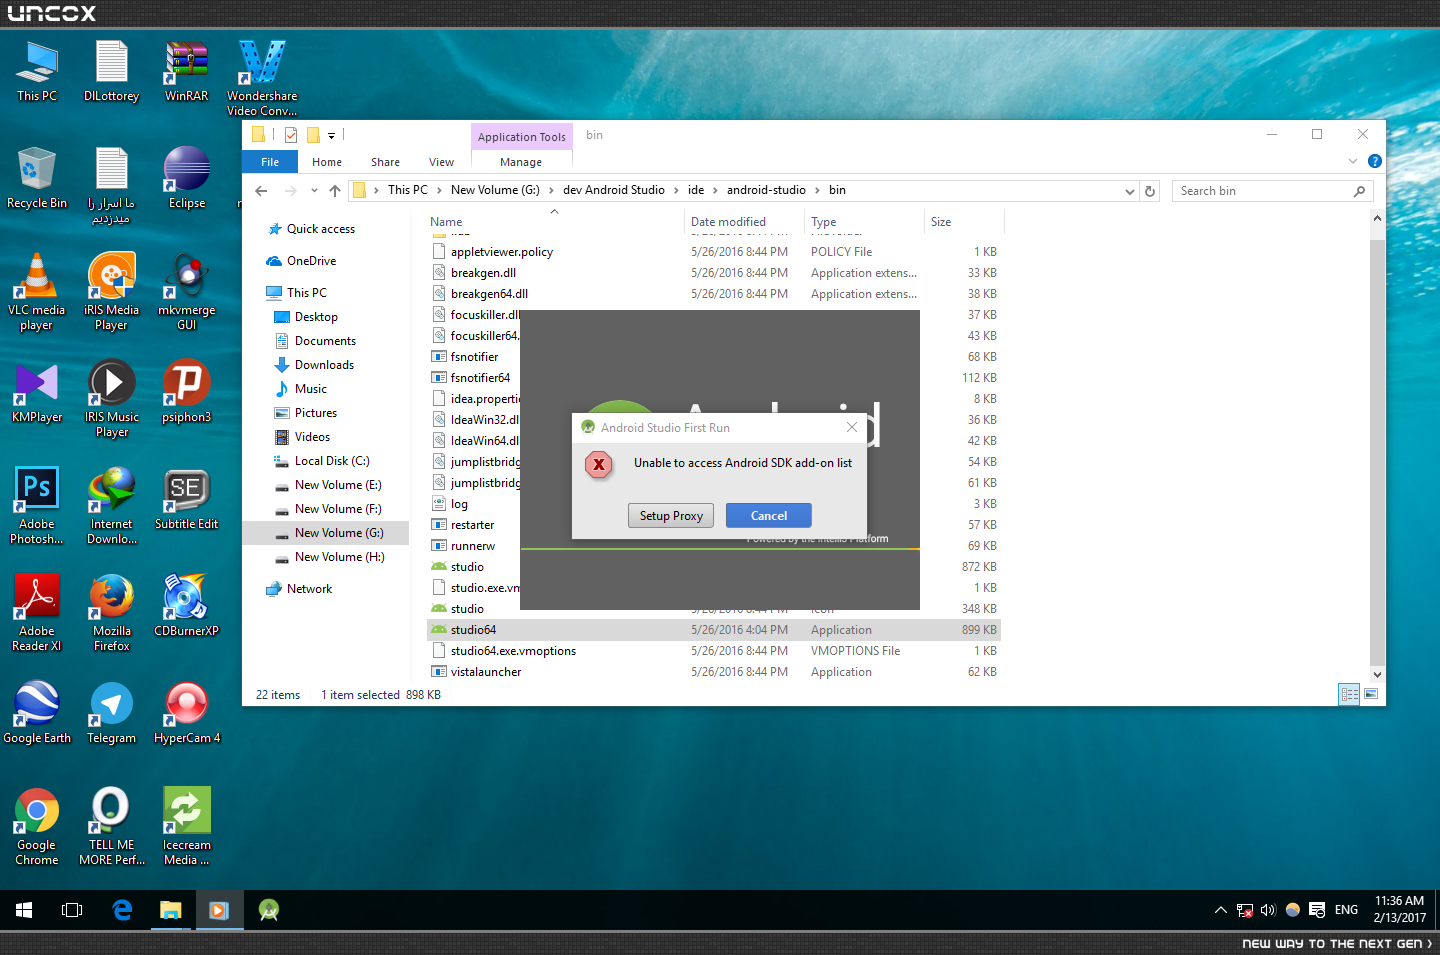Click the ide breadcrumb in address bar

(x=696, y=190)
